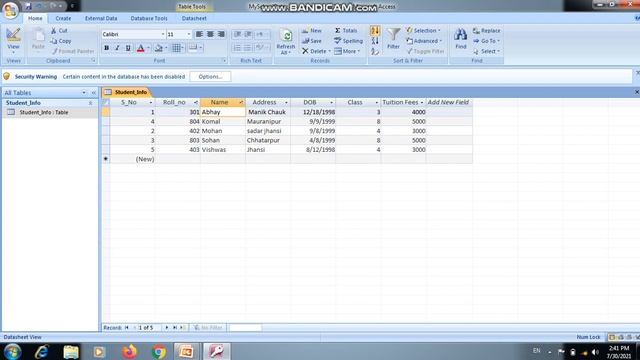Viewport: 640px width, 360px height.
Task: Click the Copy icon
Action: point(54,41)
